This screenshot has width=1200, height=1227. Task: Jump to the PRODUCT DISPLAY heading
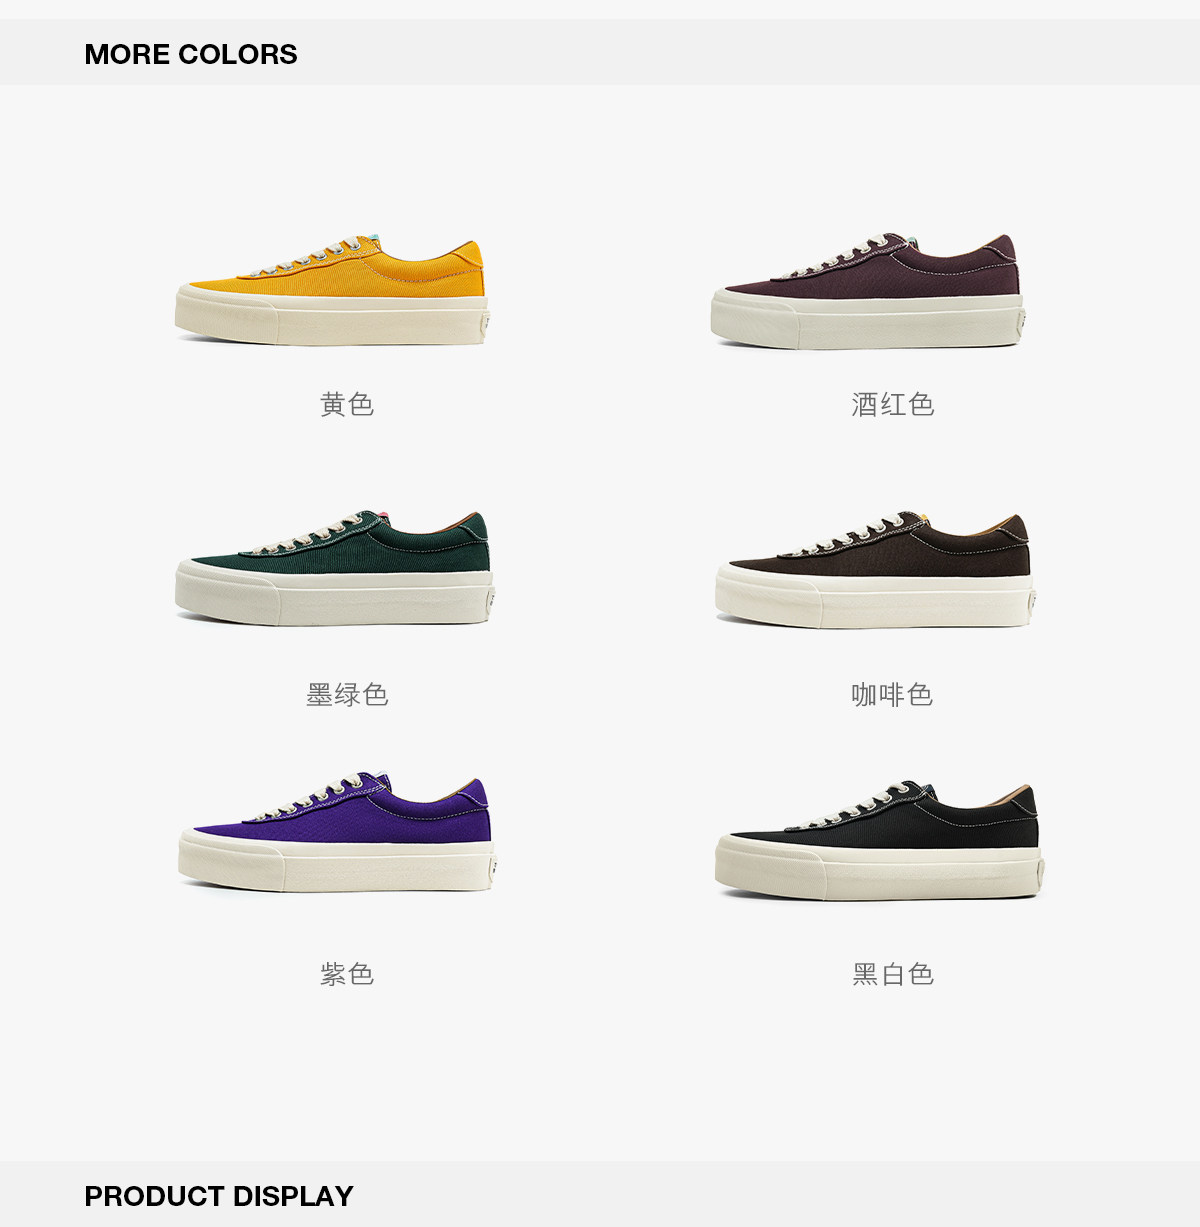(x=219, y=1196)
